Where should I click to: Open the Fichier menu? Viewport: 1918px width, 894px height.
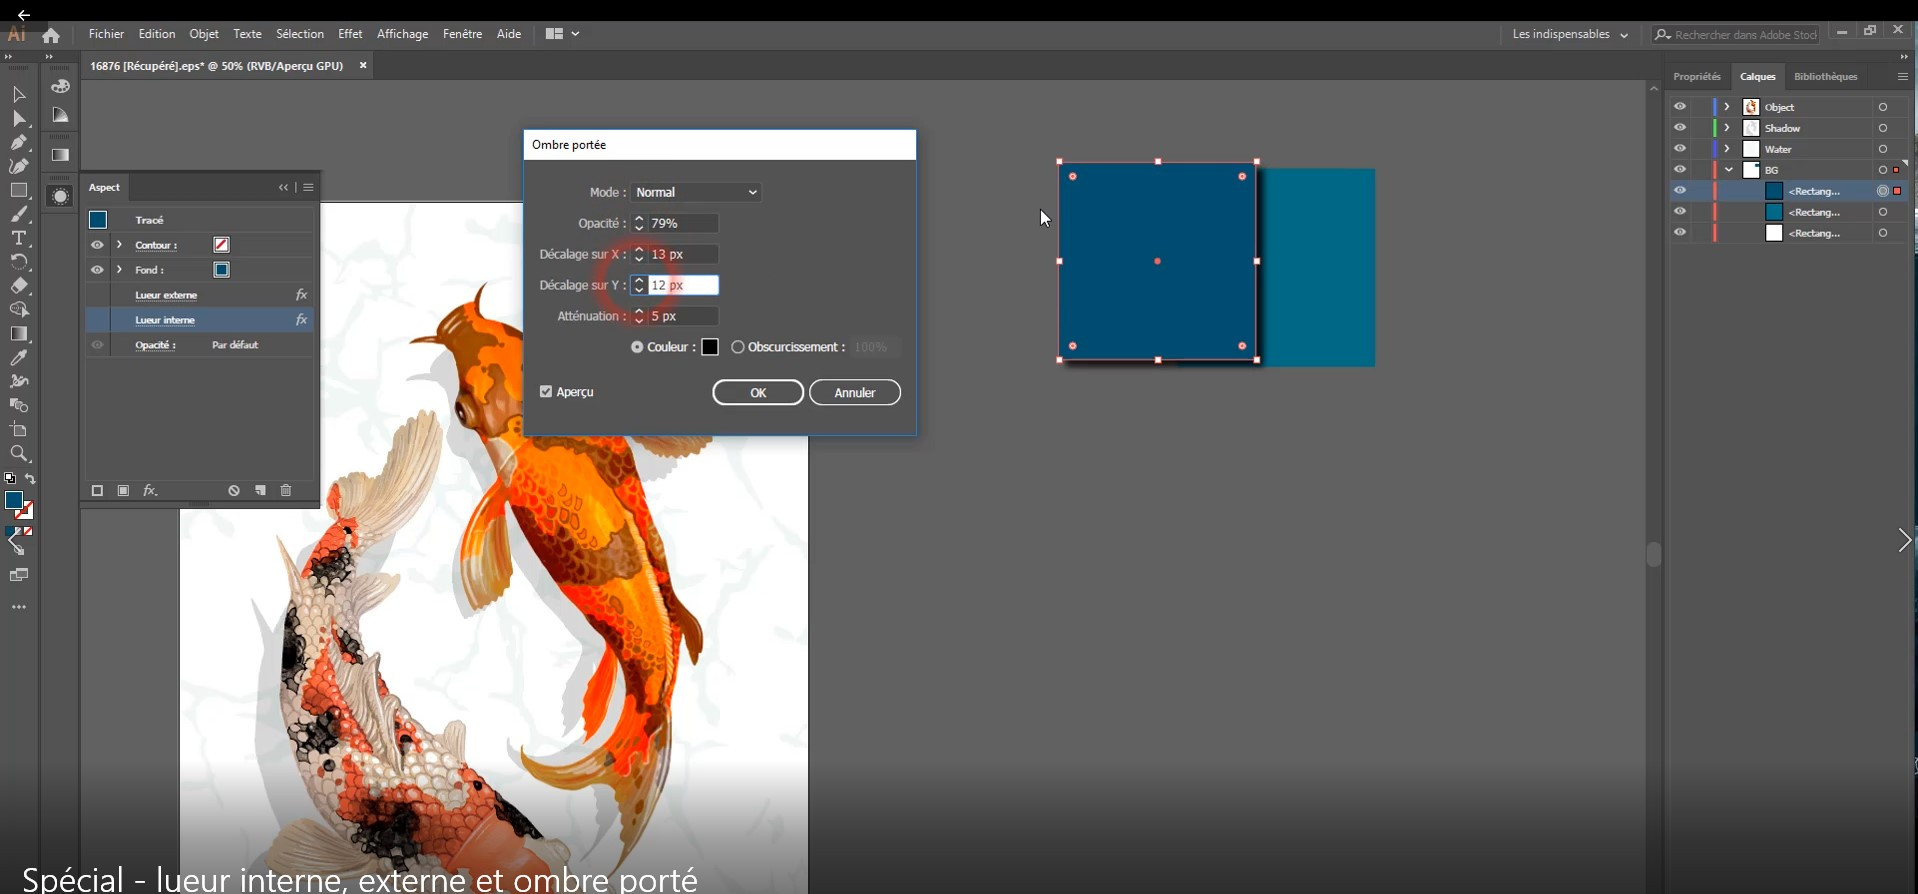tap(106, 34)
